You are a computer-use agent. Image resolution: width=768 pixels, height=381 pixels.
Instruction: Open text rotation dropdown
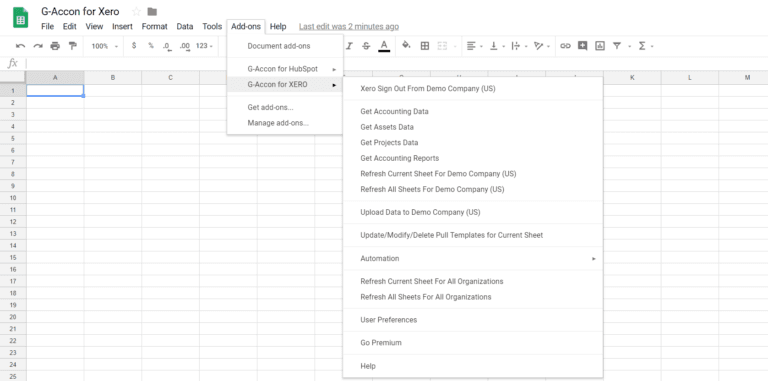(x=541, y=46)
